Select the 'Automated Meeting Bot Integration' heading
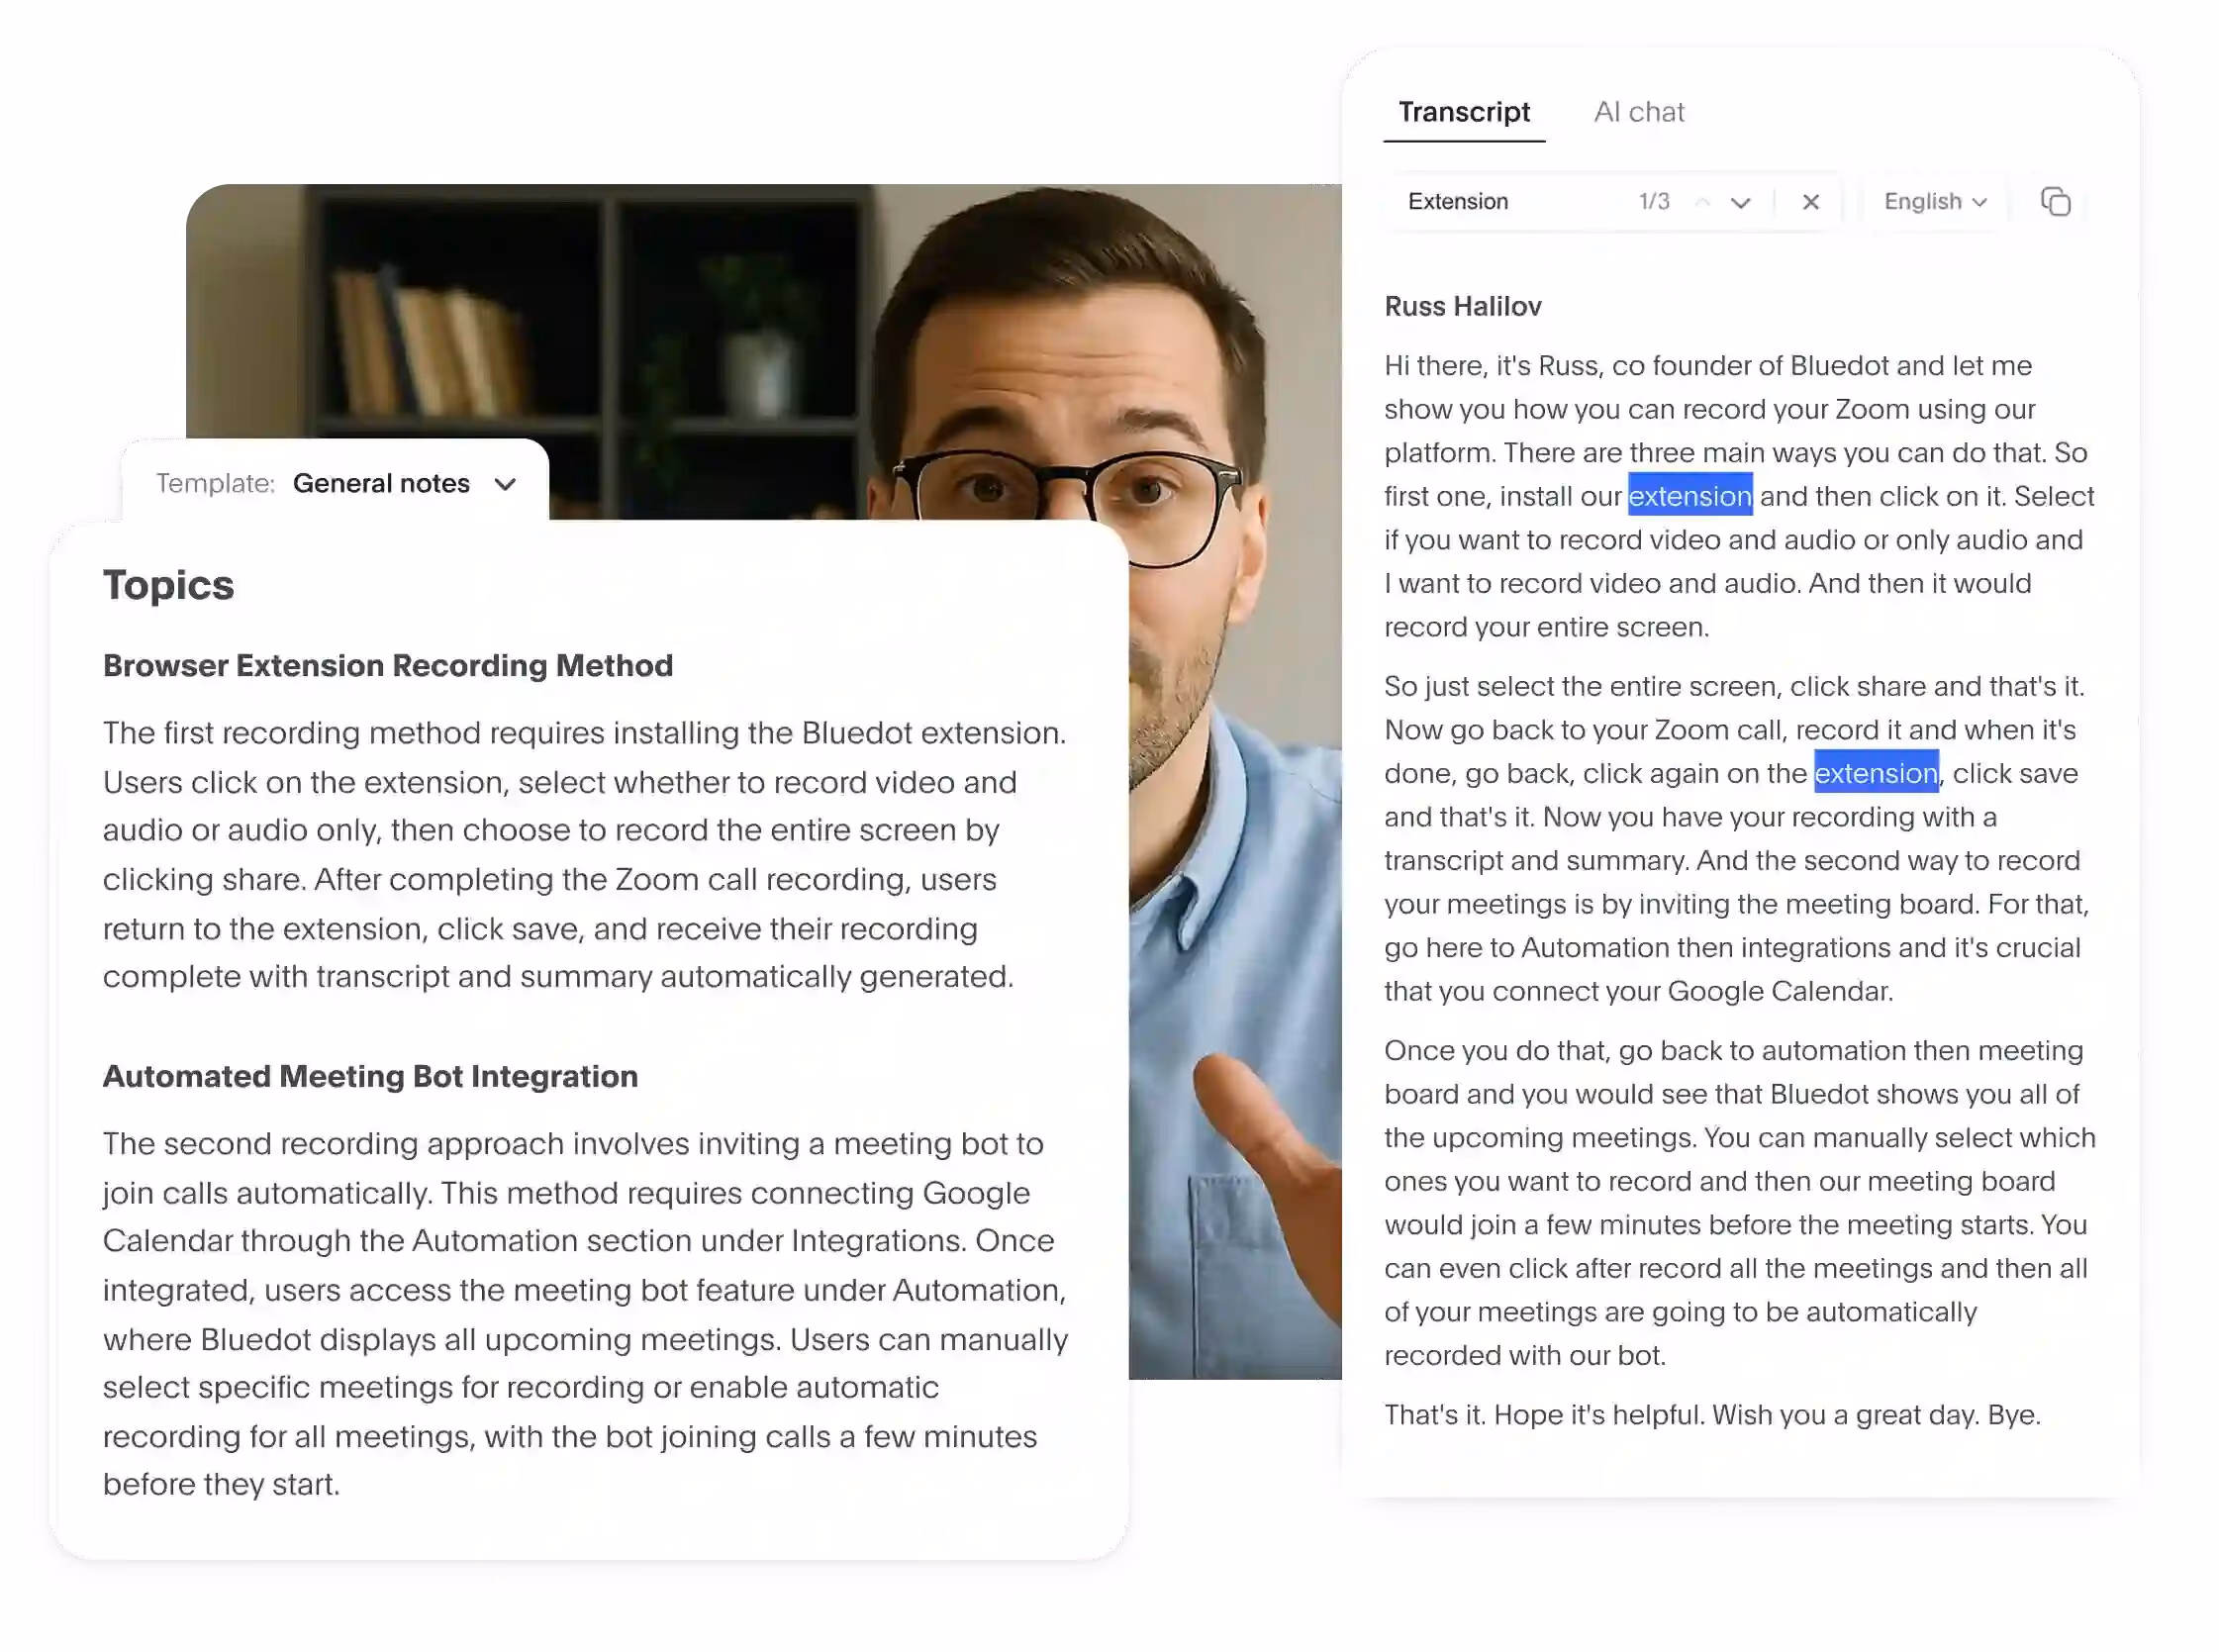Image resolution: width=2219 pixels, height=1652 pixels. [370, 1076]
